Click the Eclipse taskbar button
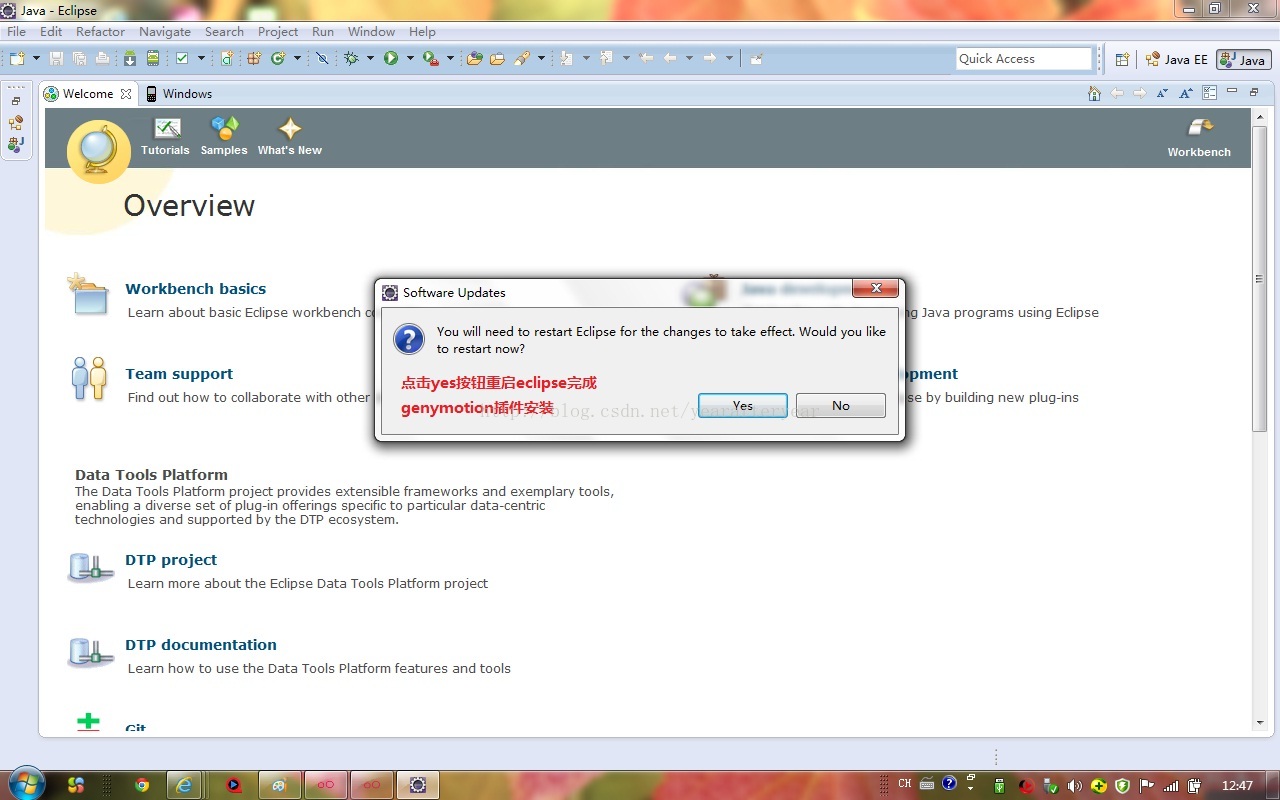Viewport: 1280px width, 800px height. 417,785
